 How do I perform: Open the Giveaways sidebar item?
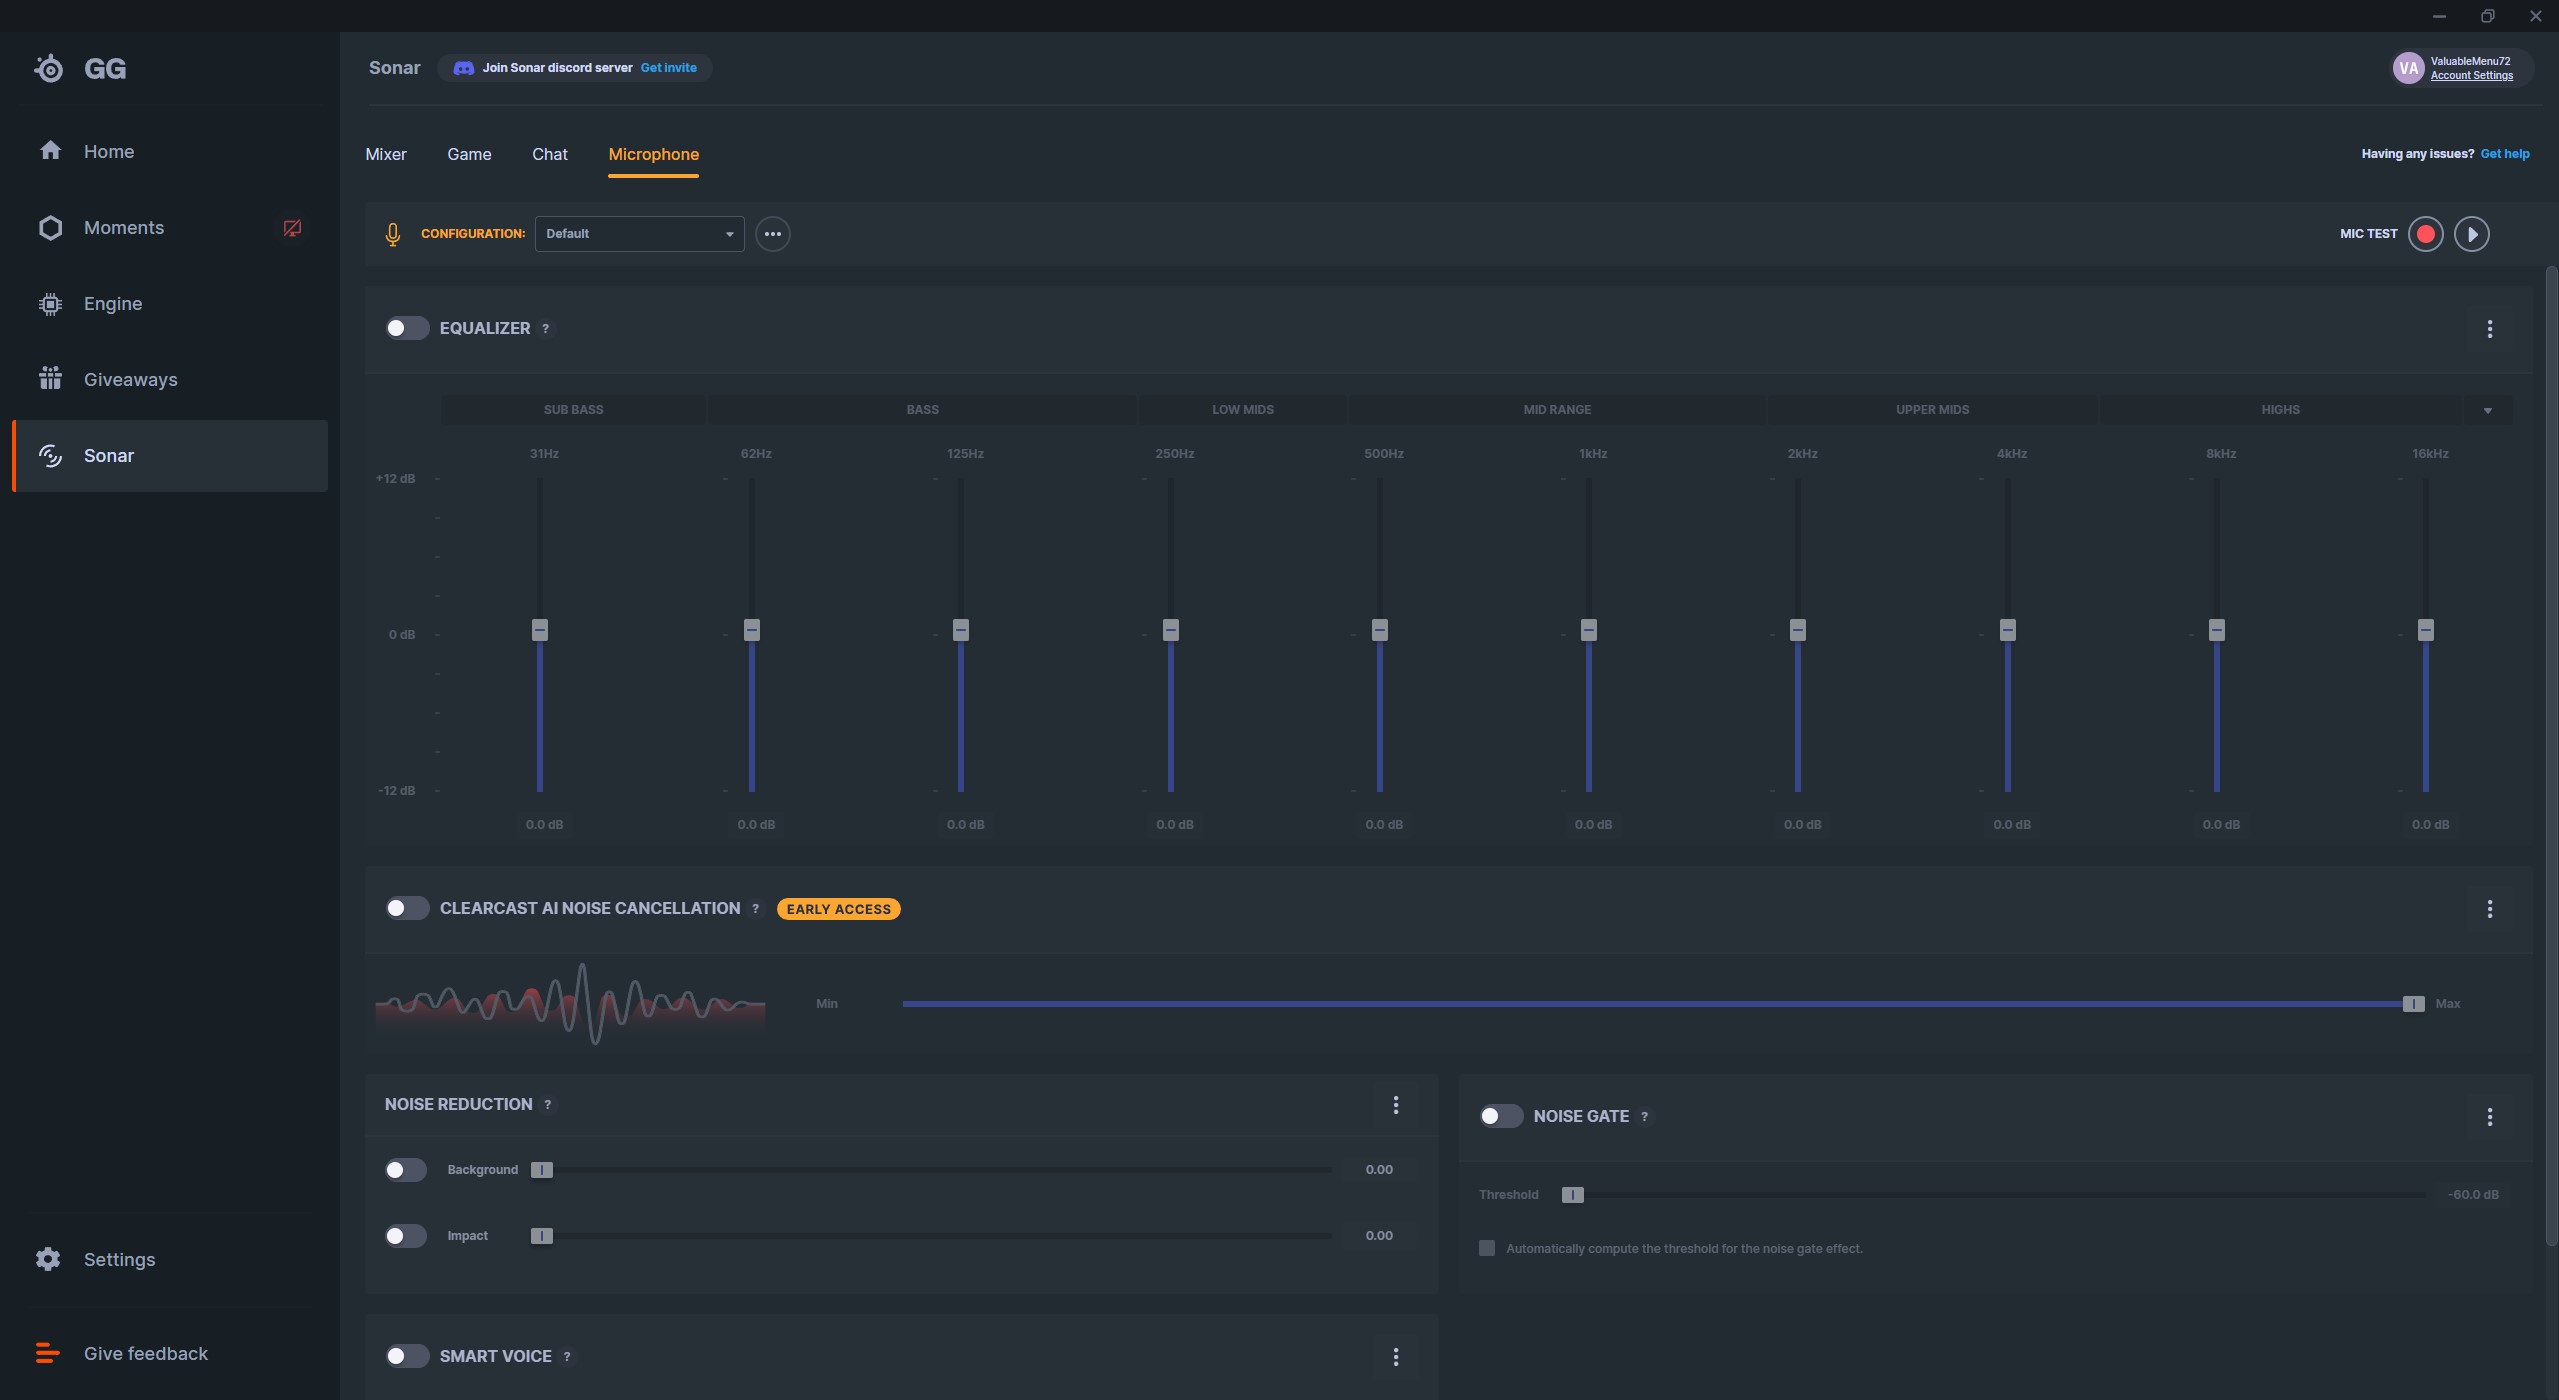tap(170, 379)
